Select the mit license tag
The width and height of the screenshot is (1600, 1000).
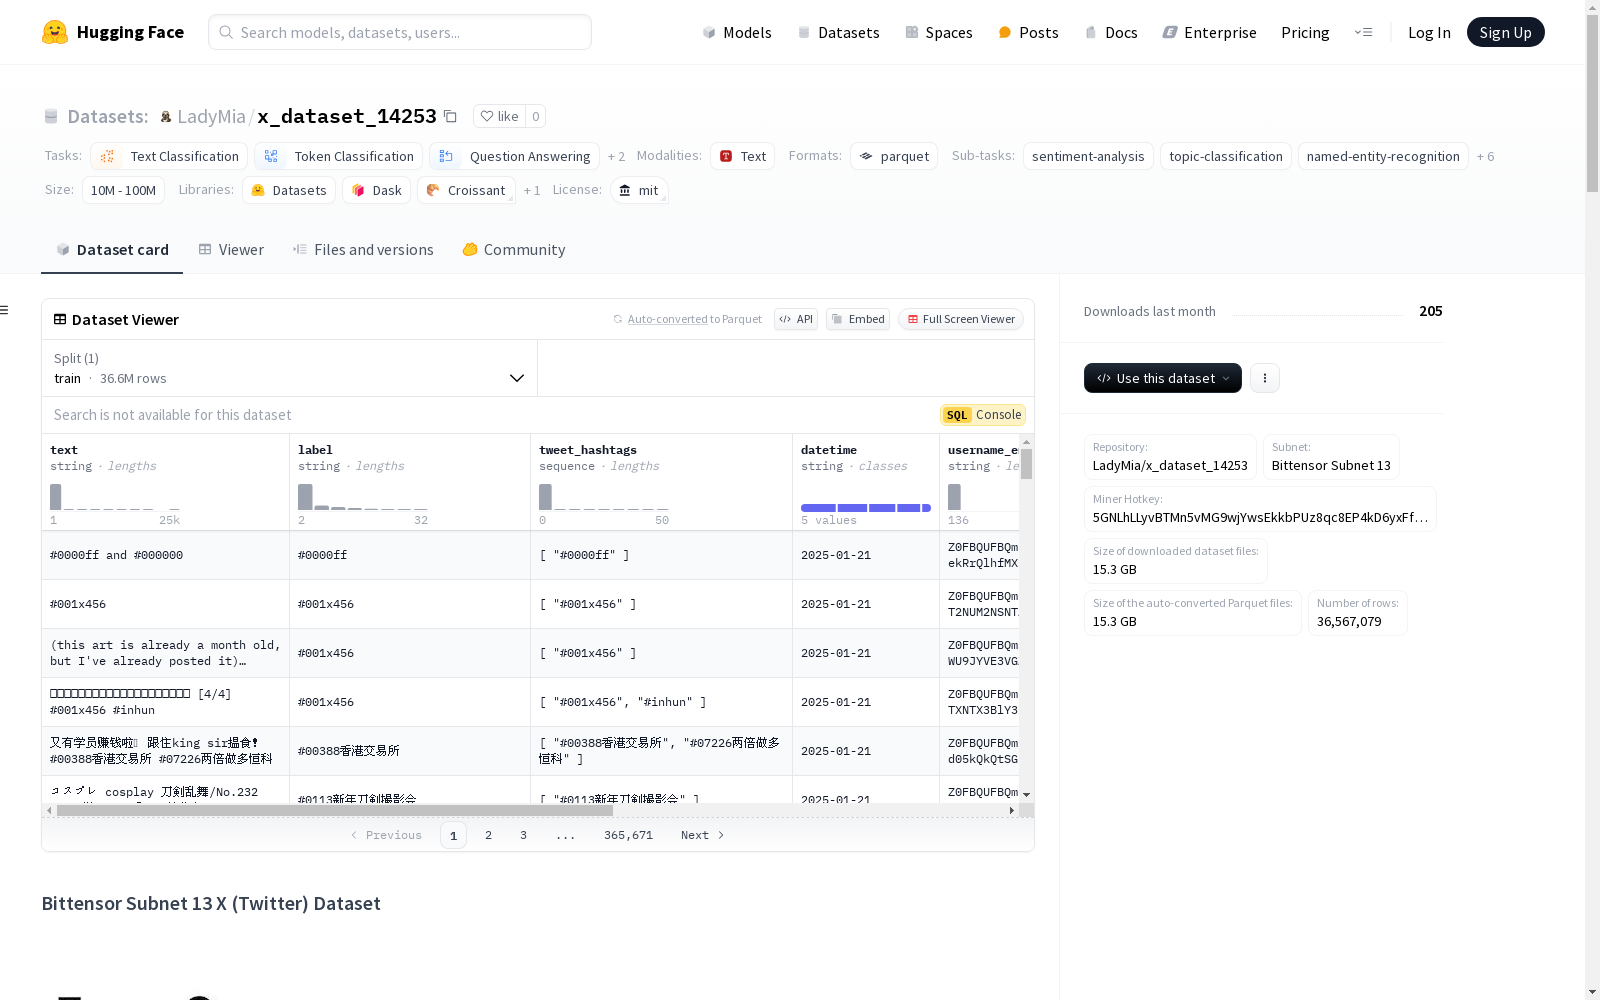click(639, 190)
